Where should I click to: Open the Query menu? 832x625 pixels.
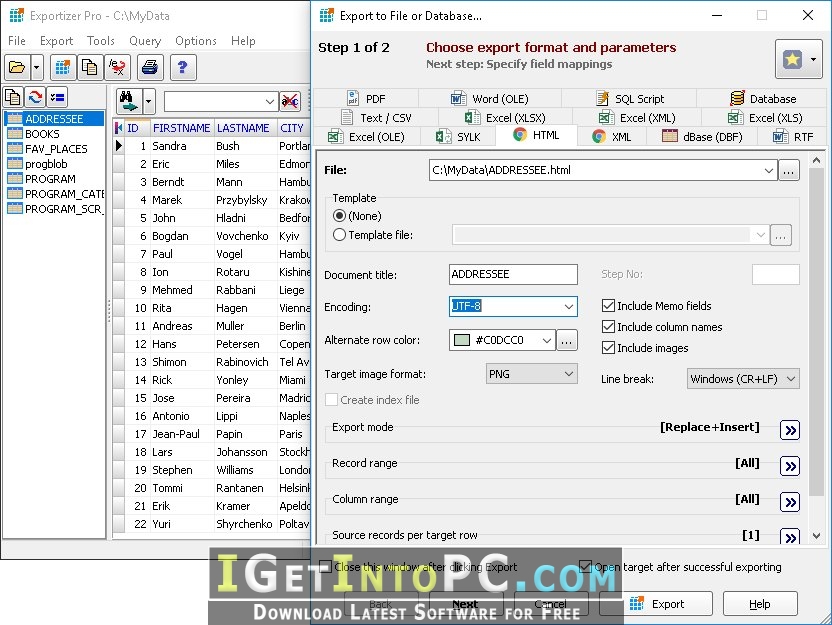(x=145, y=41)
